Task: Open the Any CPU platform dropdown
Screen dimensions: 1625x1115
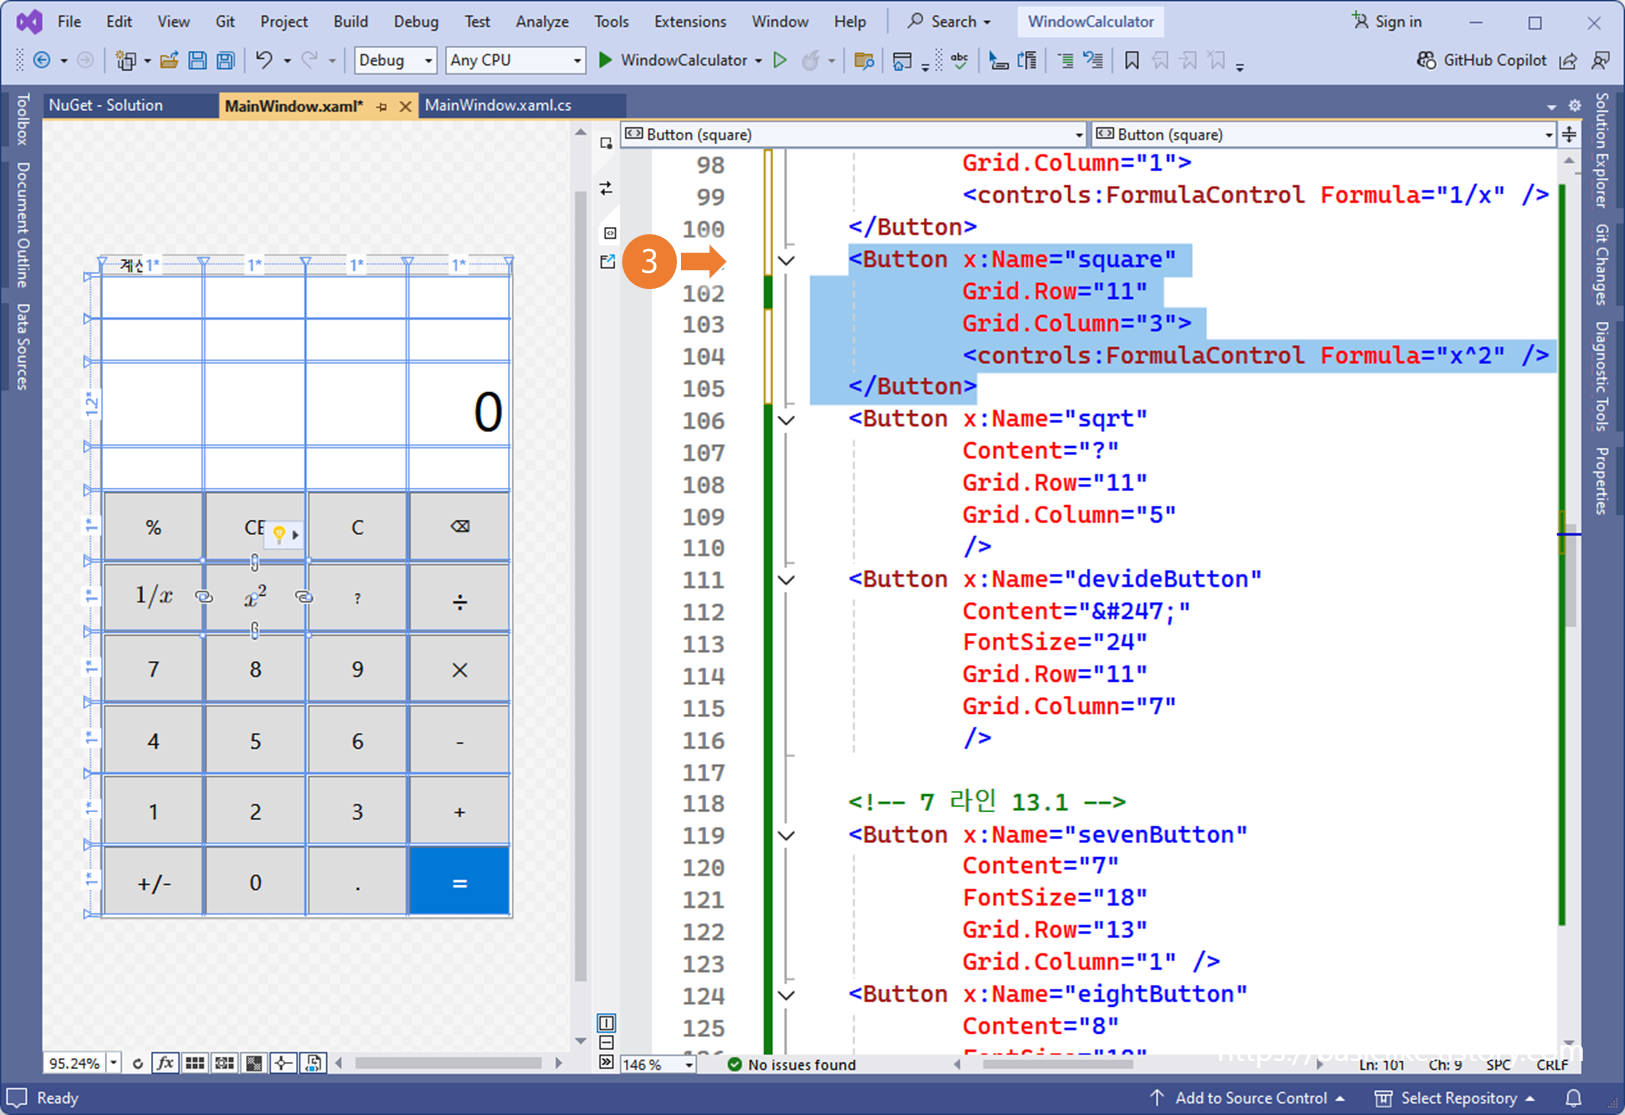Action: point(515,60)
